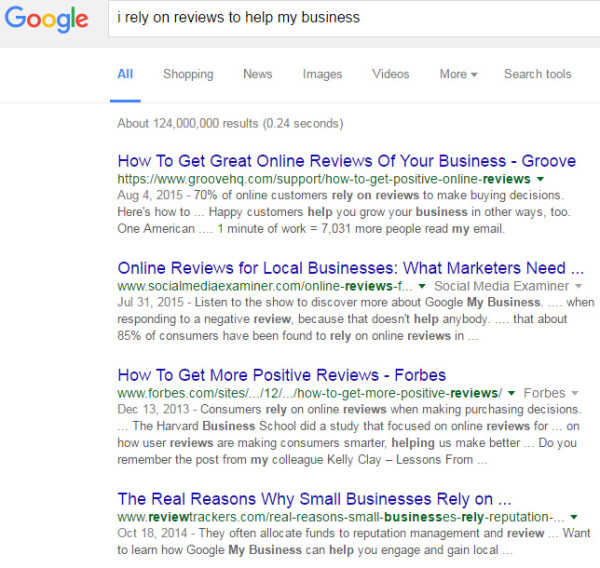The image size is (600, 568).
Task: Click the 'Dec 13, 2013' snippet date
Action: point(153,410)
